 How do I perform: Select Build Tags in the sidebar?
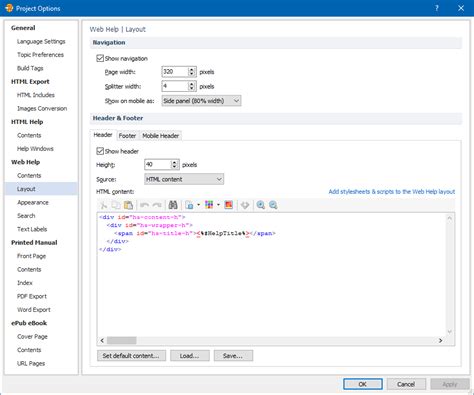(30, 68)
